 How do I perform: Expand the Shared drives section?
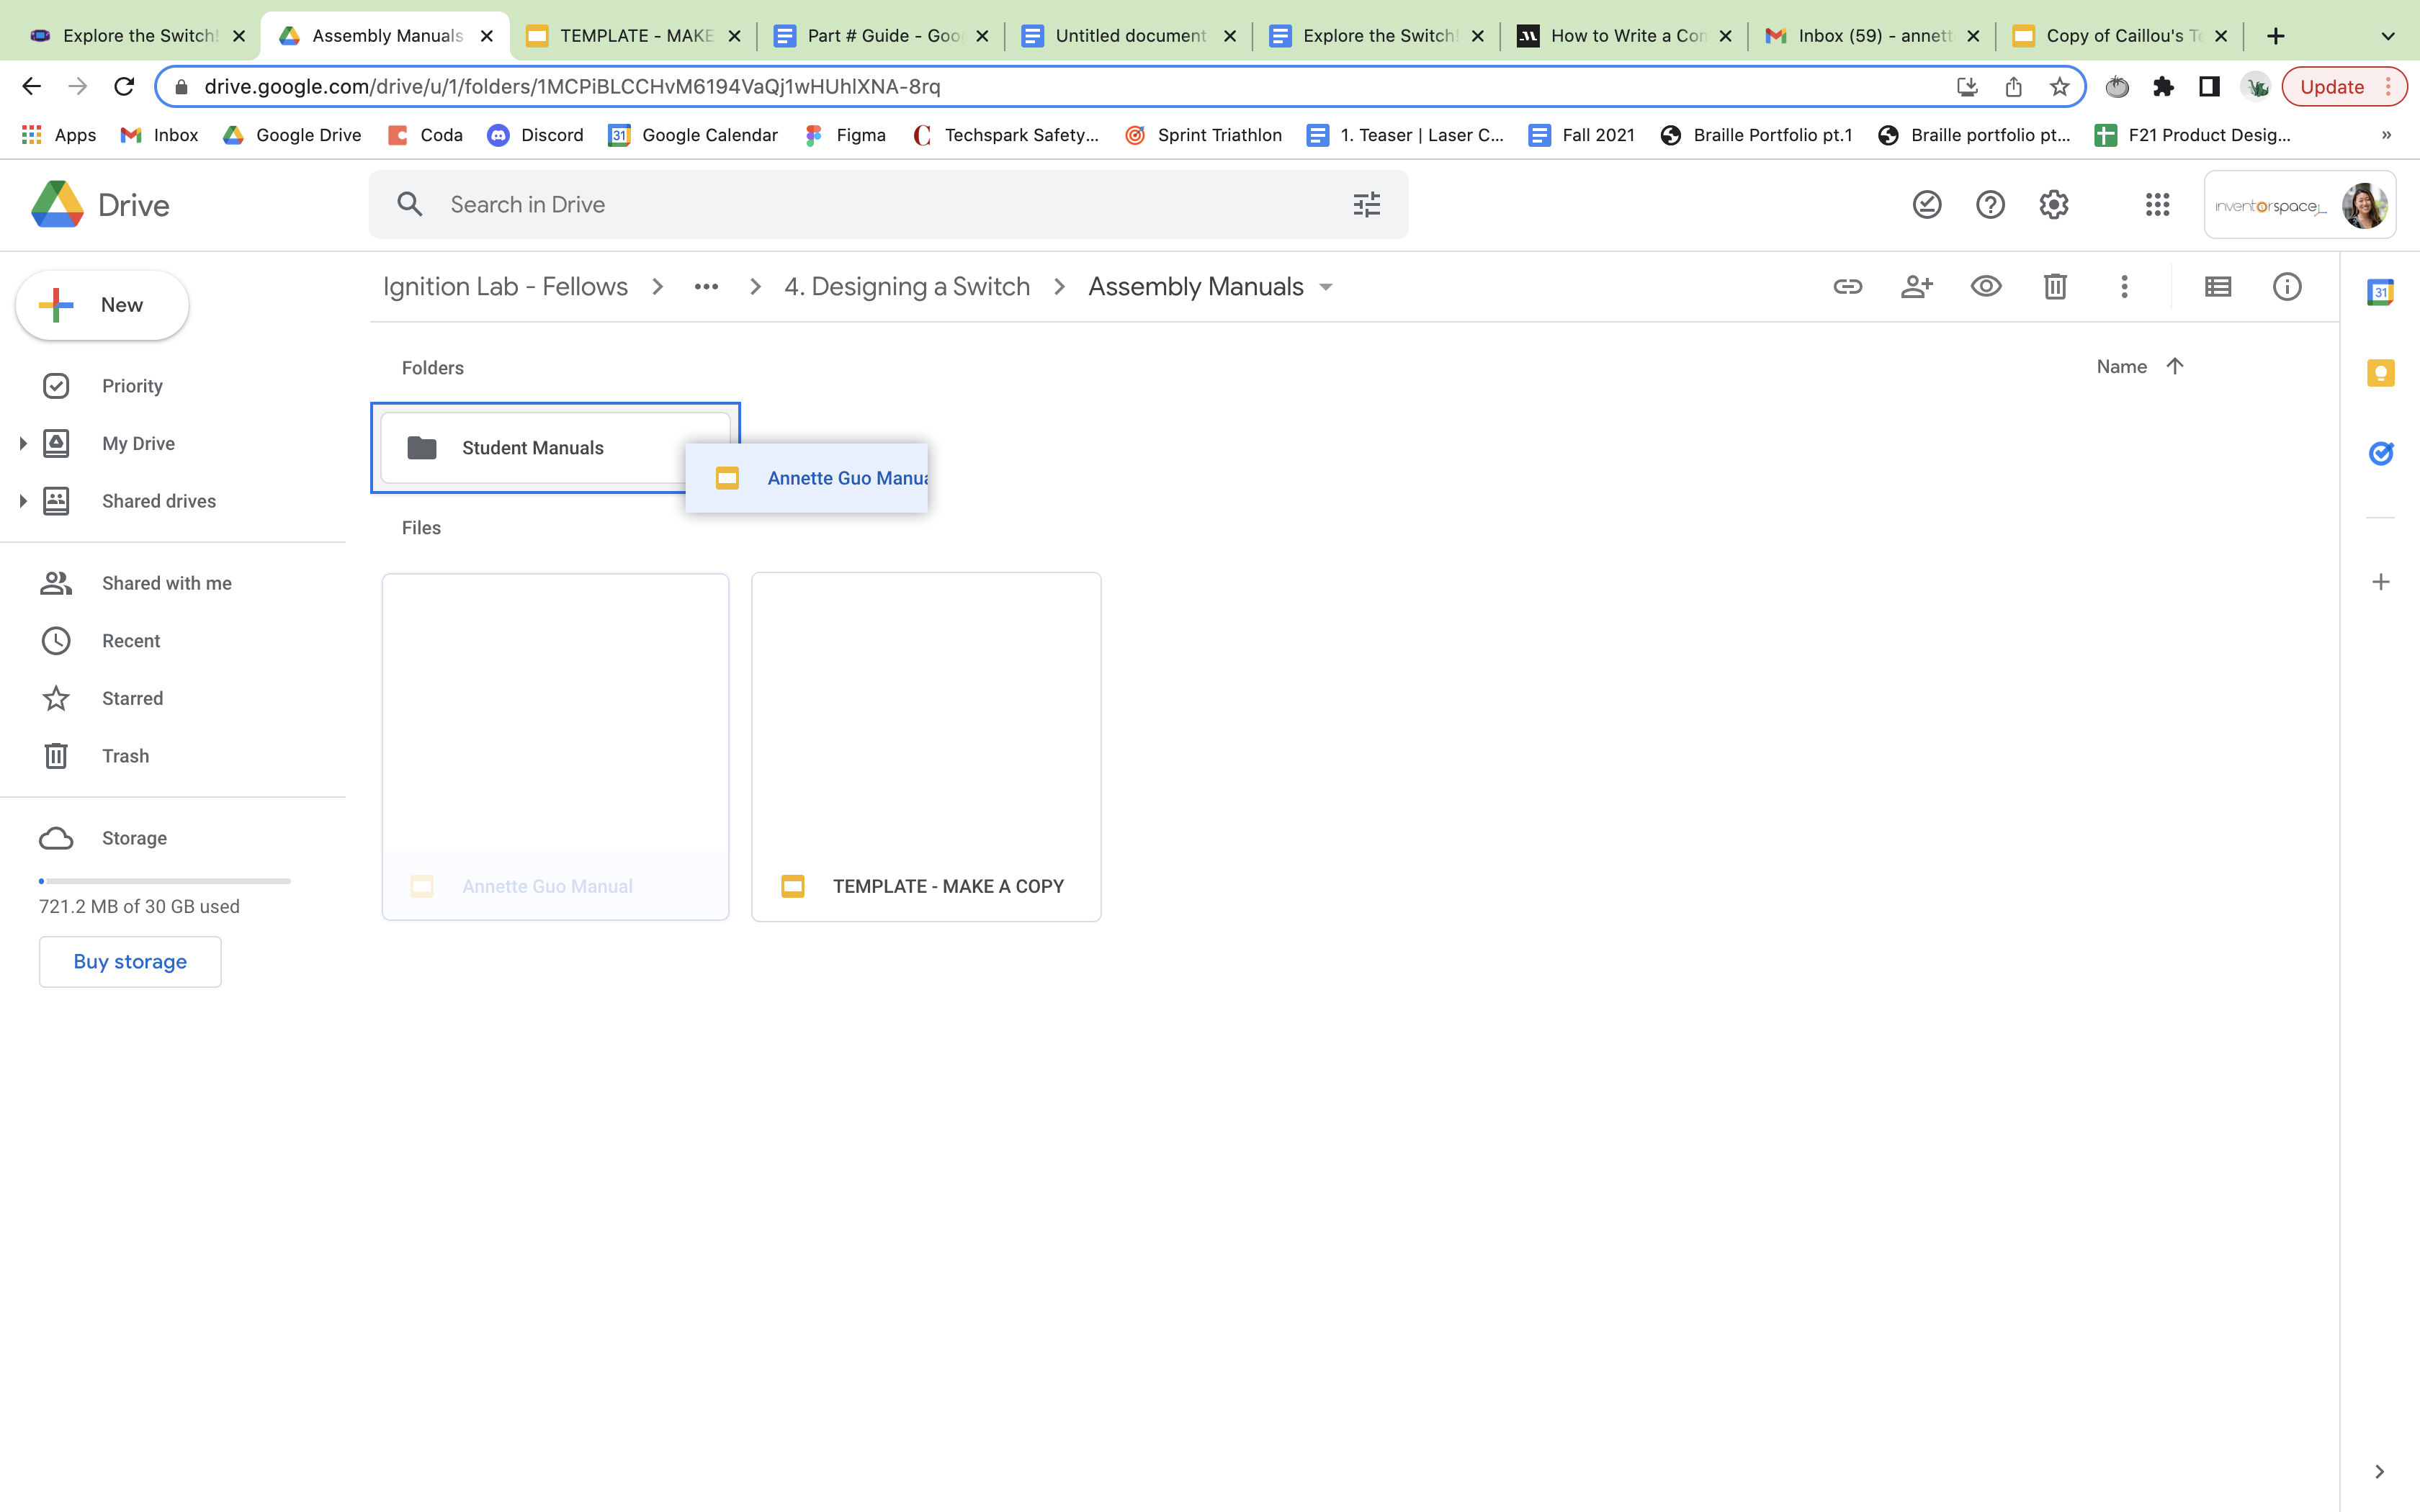[24, 500]
